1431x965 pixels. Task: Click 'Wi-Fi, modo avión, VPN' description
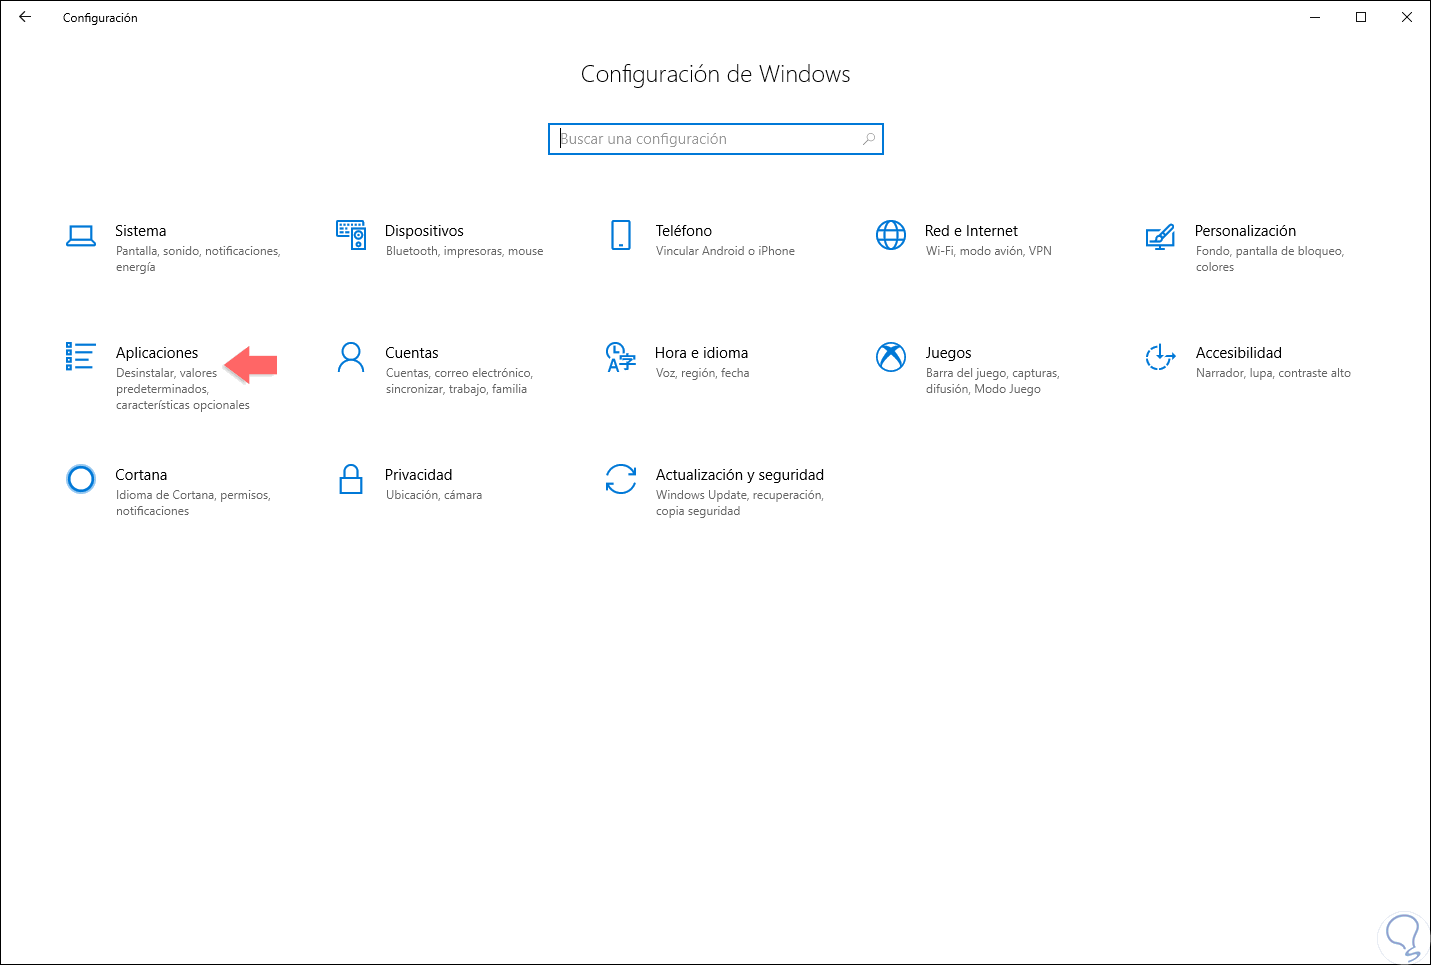tap(989, 251)
